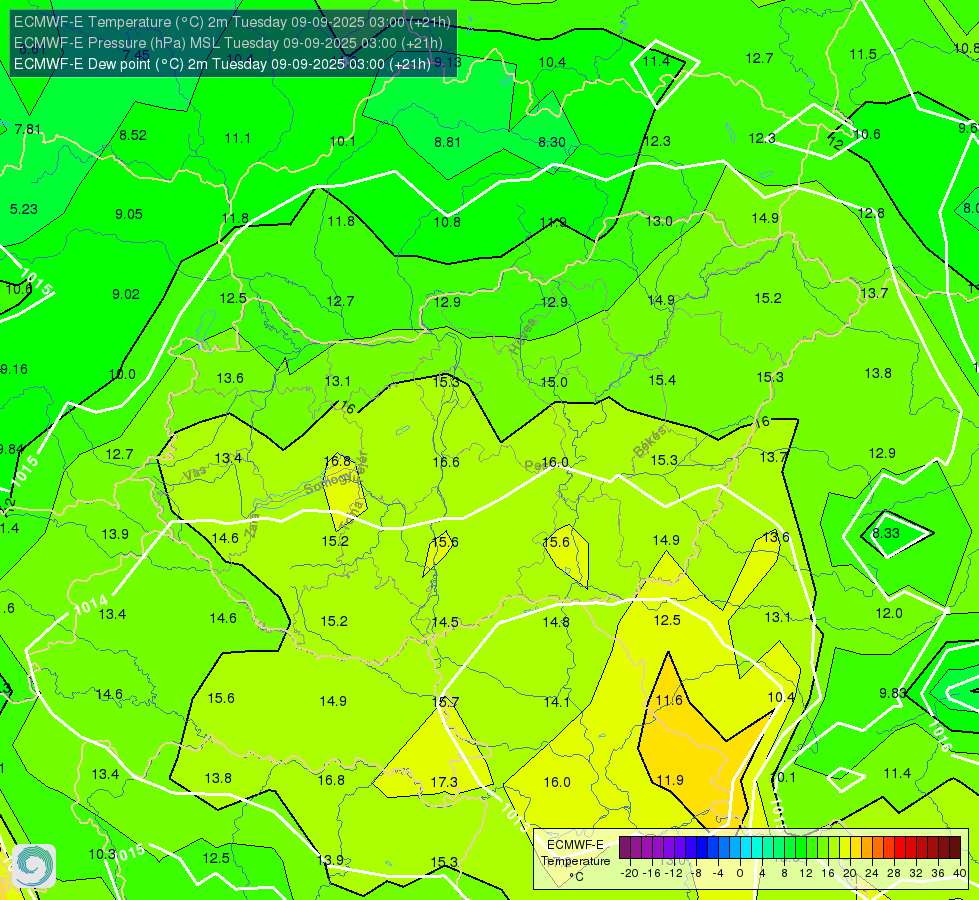Screen dimensions: 979x900
Task: Click the 1016 isobar label
Action: point(940,736)
